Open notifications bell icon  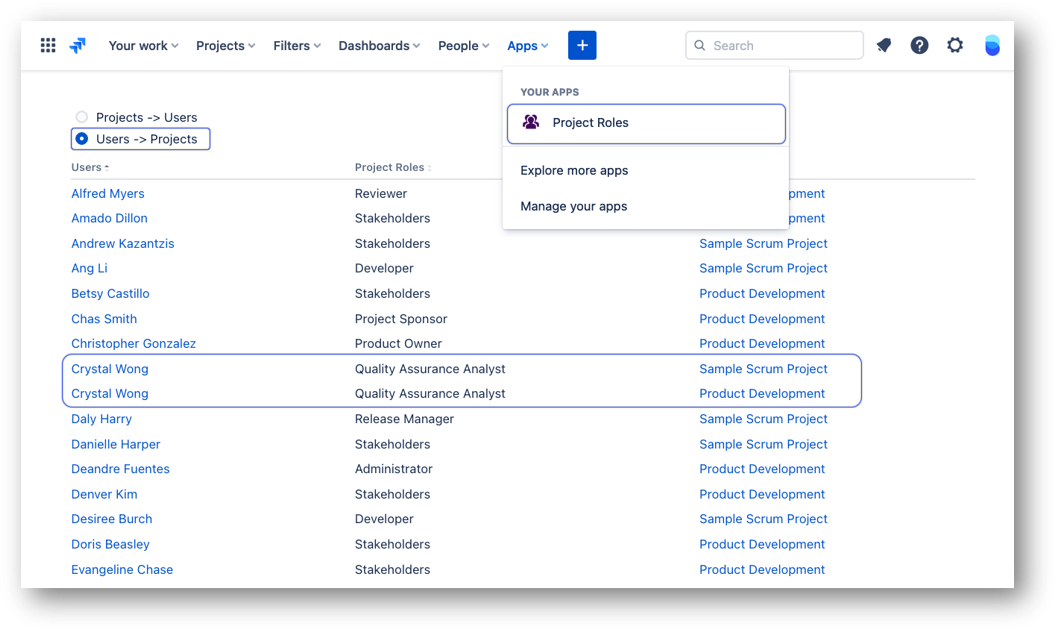884,45
